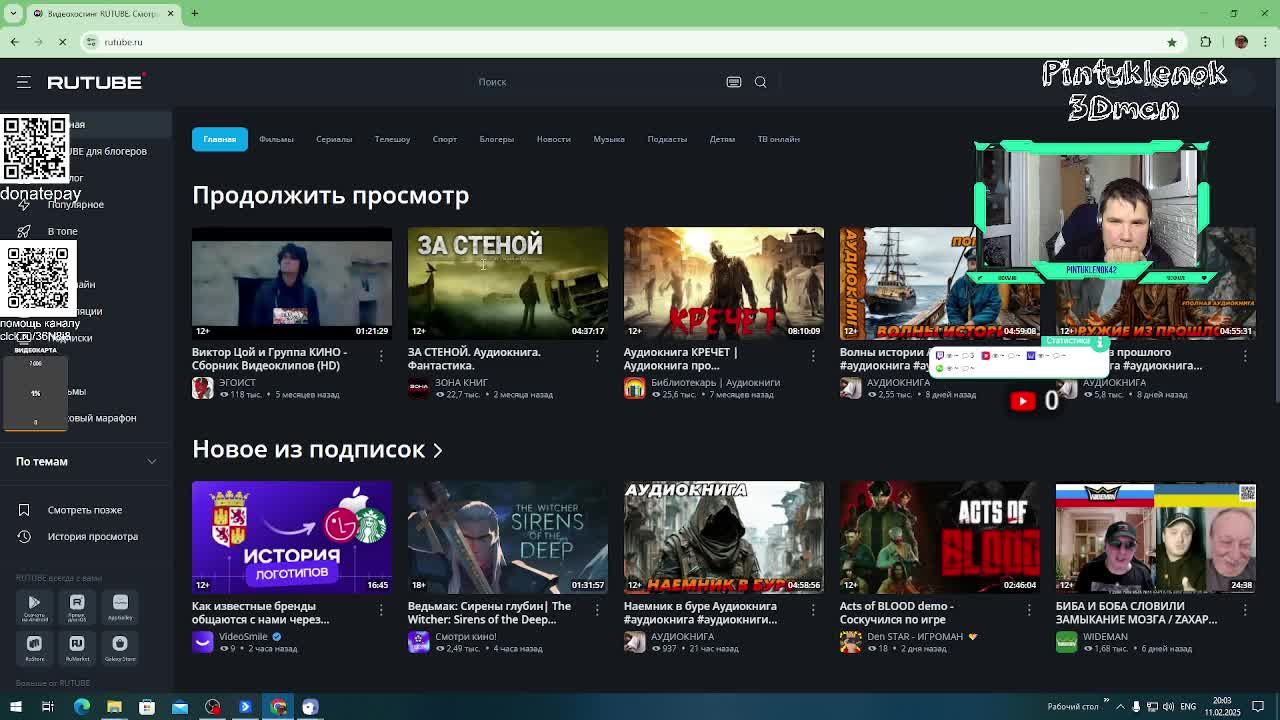This screenshot has width=1280, height=720.
Task: Play the ЗА СТЕНОЙ audiobook thumbnail
Action: 508,283
